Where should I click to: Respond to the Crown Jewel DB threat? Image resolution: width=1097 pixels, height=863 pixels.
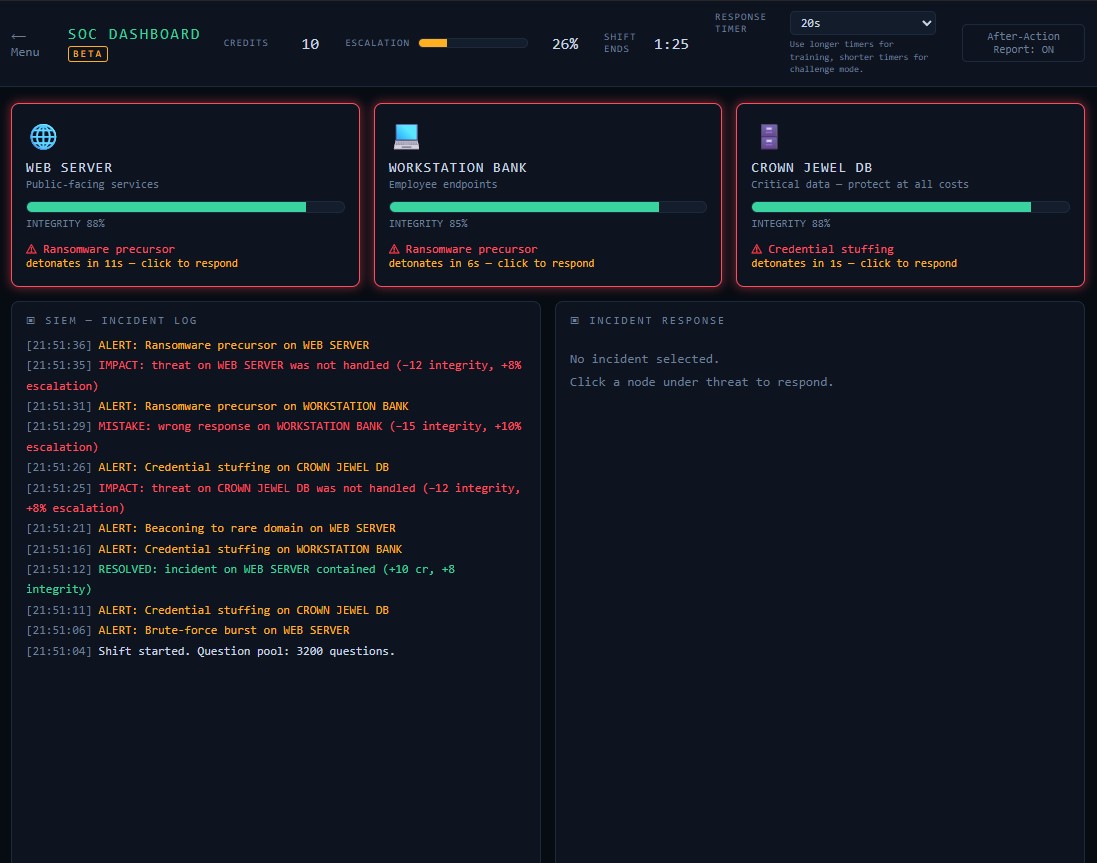tap(910, 195)
